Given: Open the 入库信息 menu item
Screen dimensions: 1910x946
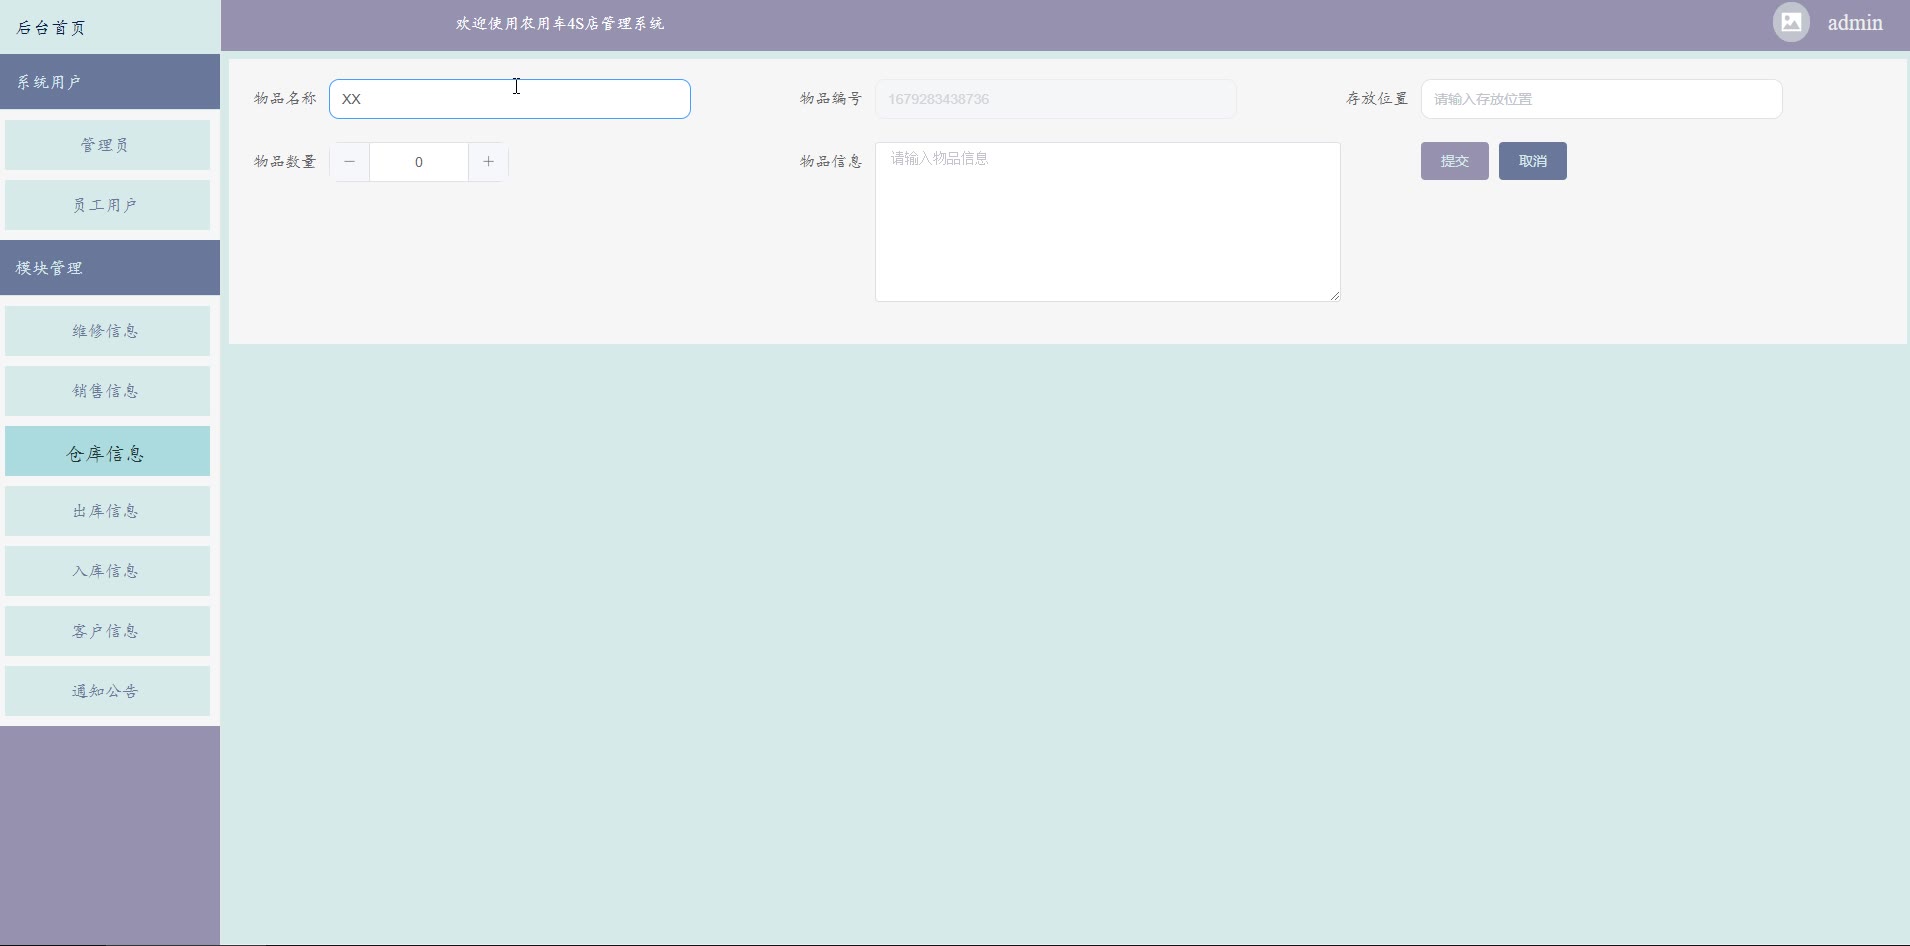Looking at the screenshot, I should (107, 571).
